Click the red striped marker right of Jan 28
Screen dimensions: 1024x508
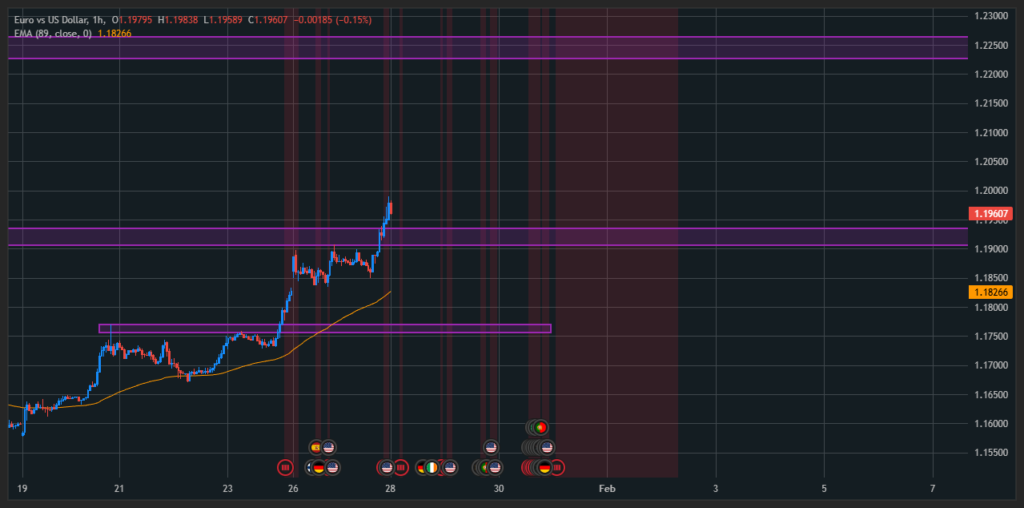click(401, 467)
